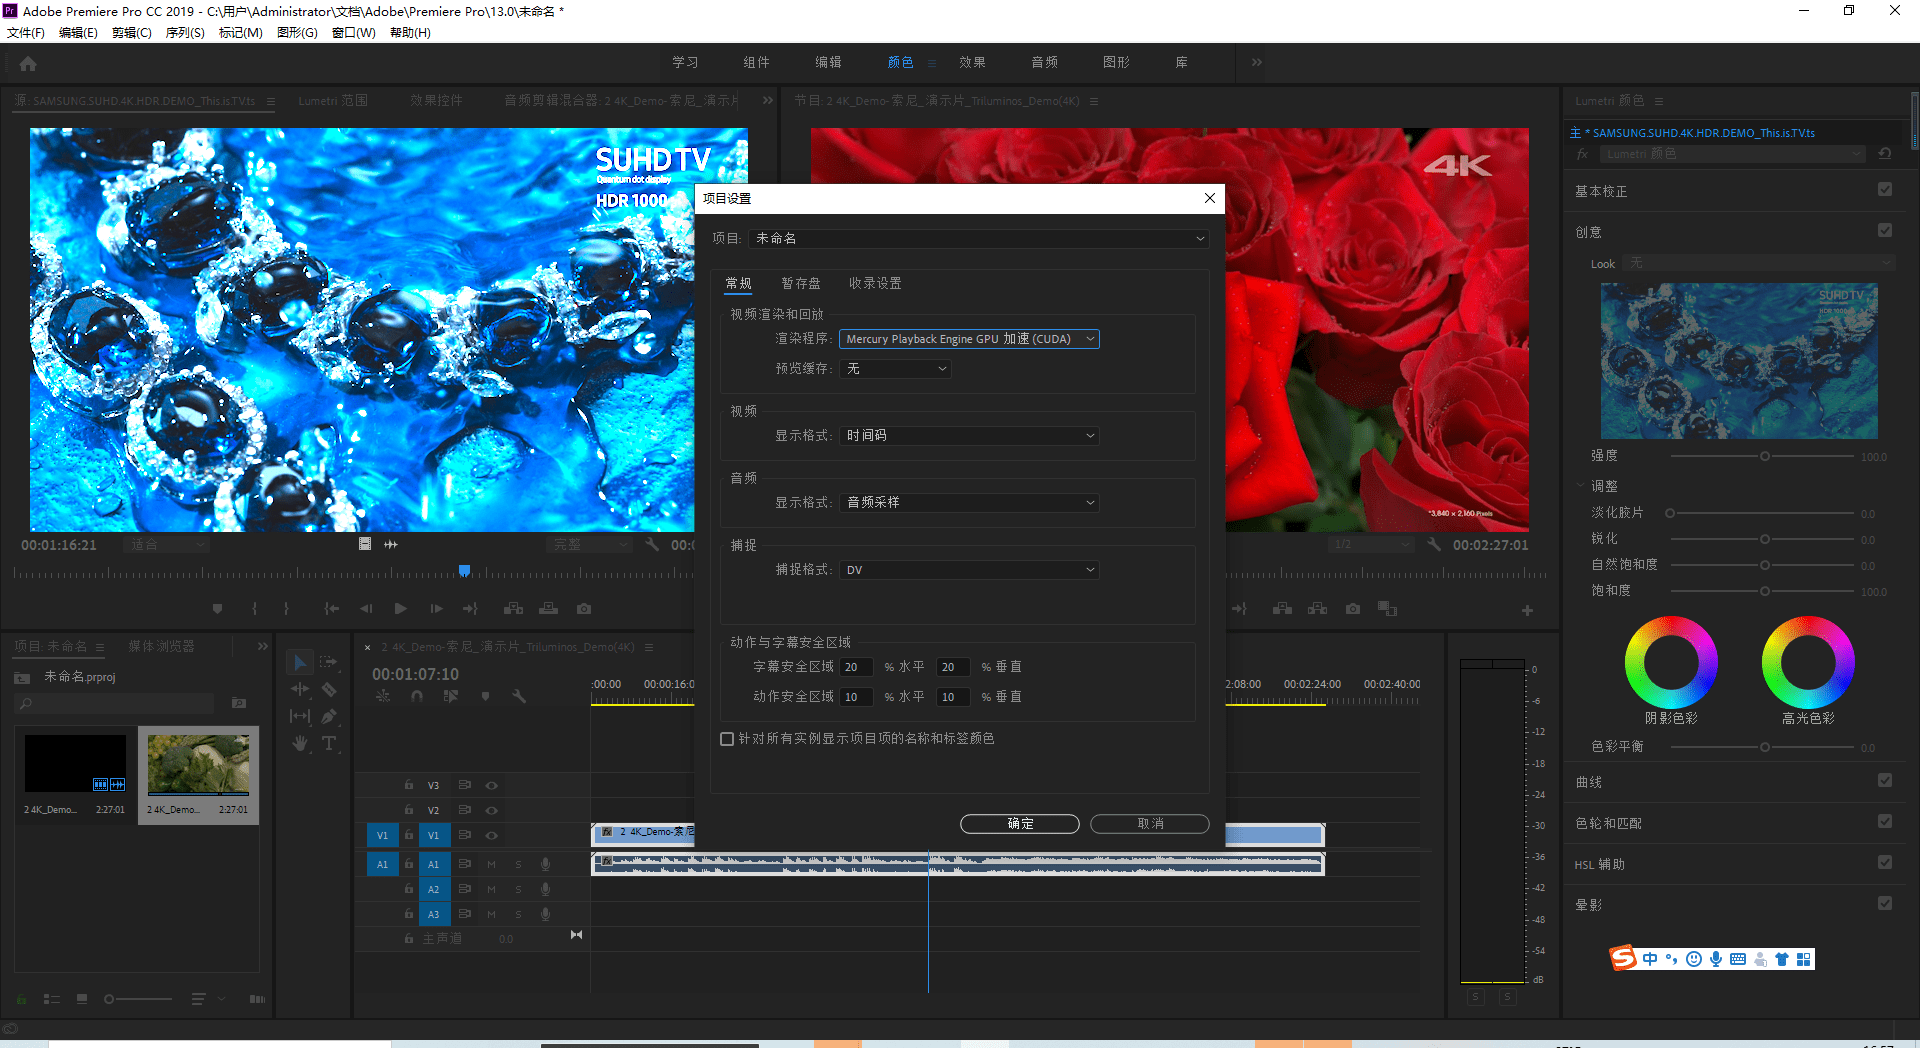This screenshot has width=1920, height=1048.
Task: Select the Slip tool
Action: click(x=299, y=716)
